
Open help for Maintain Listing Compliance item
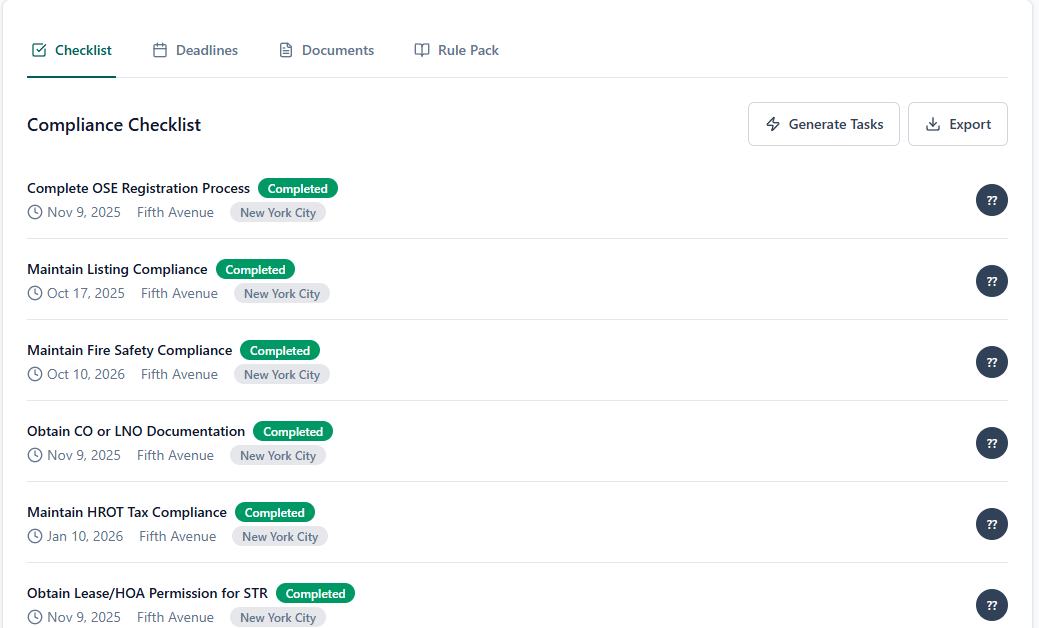(x=991, y=281)
